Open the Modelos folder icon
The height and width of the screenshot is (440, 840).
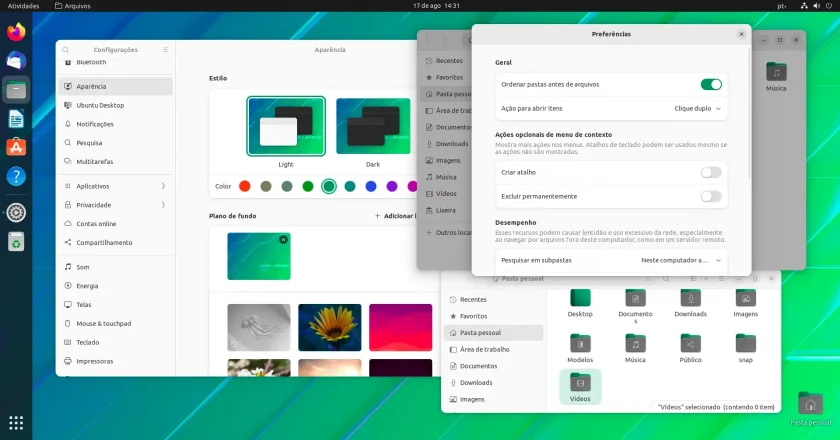click(x=580, y=348)
